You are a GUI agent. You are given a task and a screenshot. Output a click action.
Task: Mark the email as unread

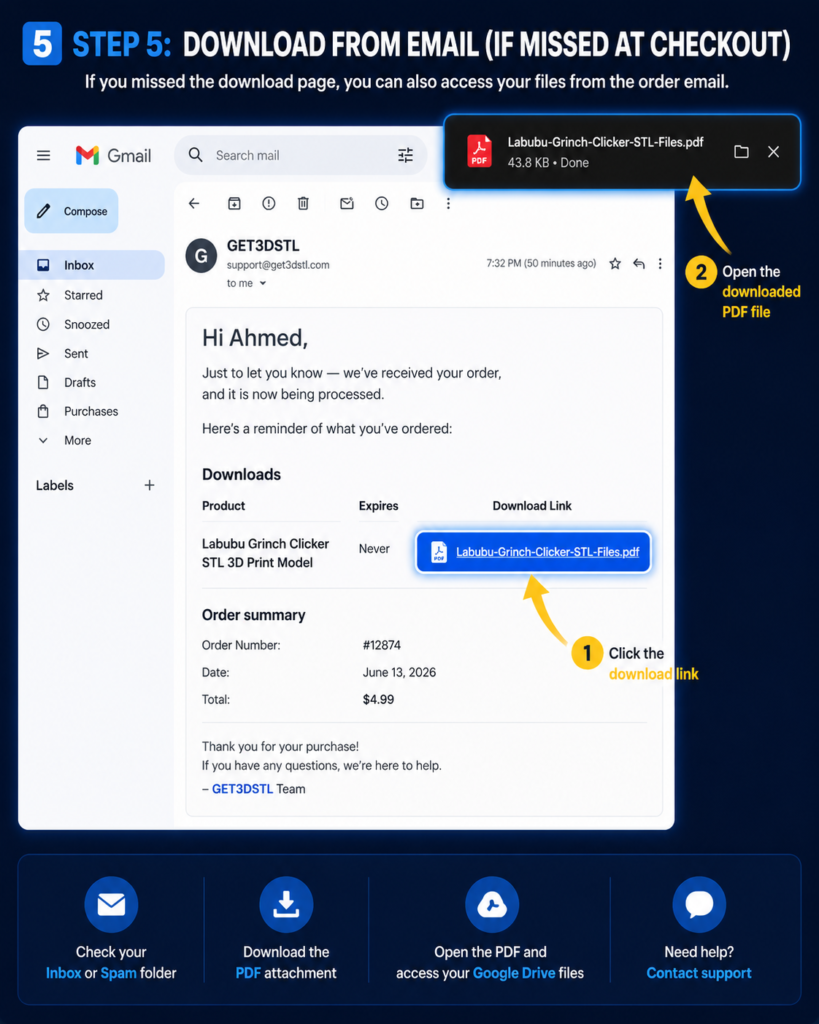click(x=347, y=204)
